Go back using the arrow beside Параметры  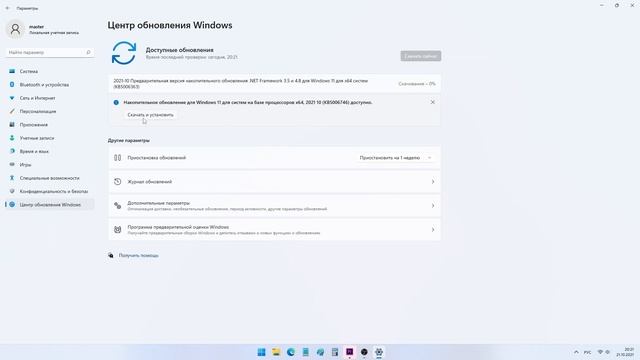[7, 8]
